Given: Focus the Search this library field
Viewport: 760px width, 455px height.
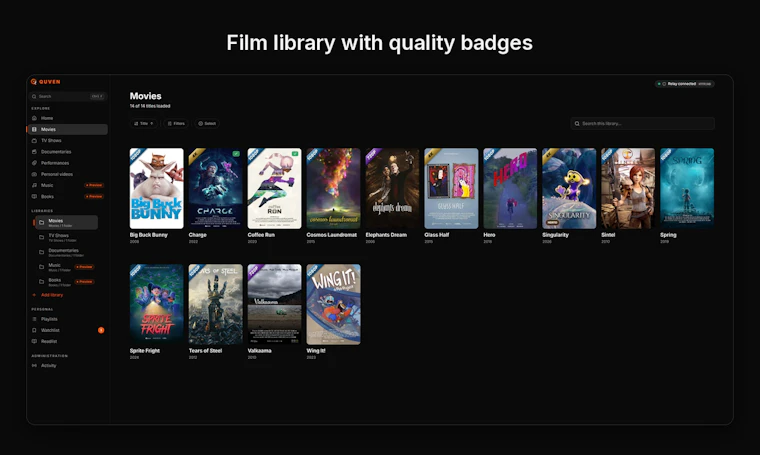Looking at the screenshot, I should tap(642, 124).
